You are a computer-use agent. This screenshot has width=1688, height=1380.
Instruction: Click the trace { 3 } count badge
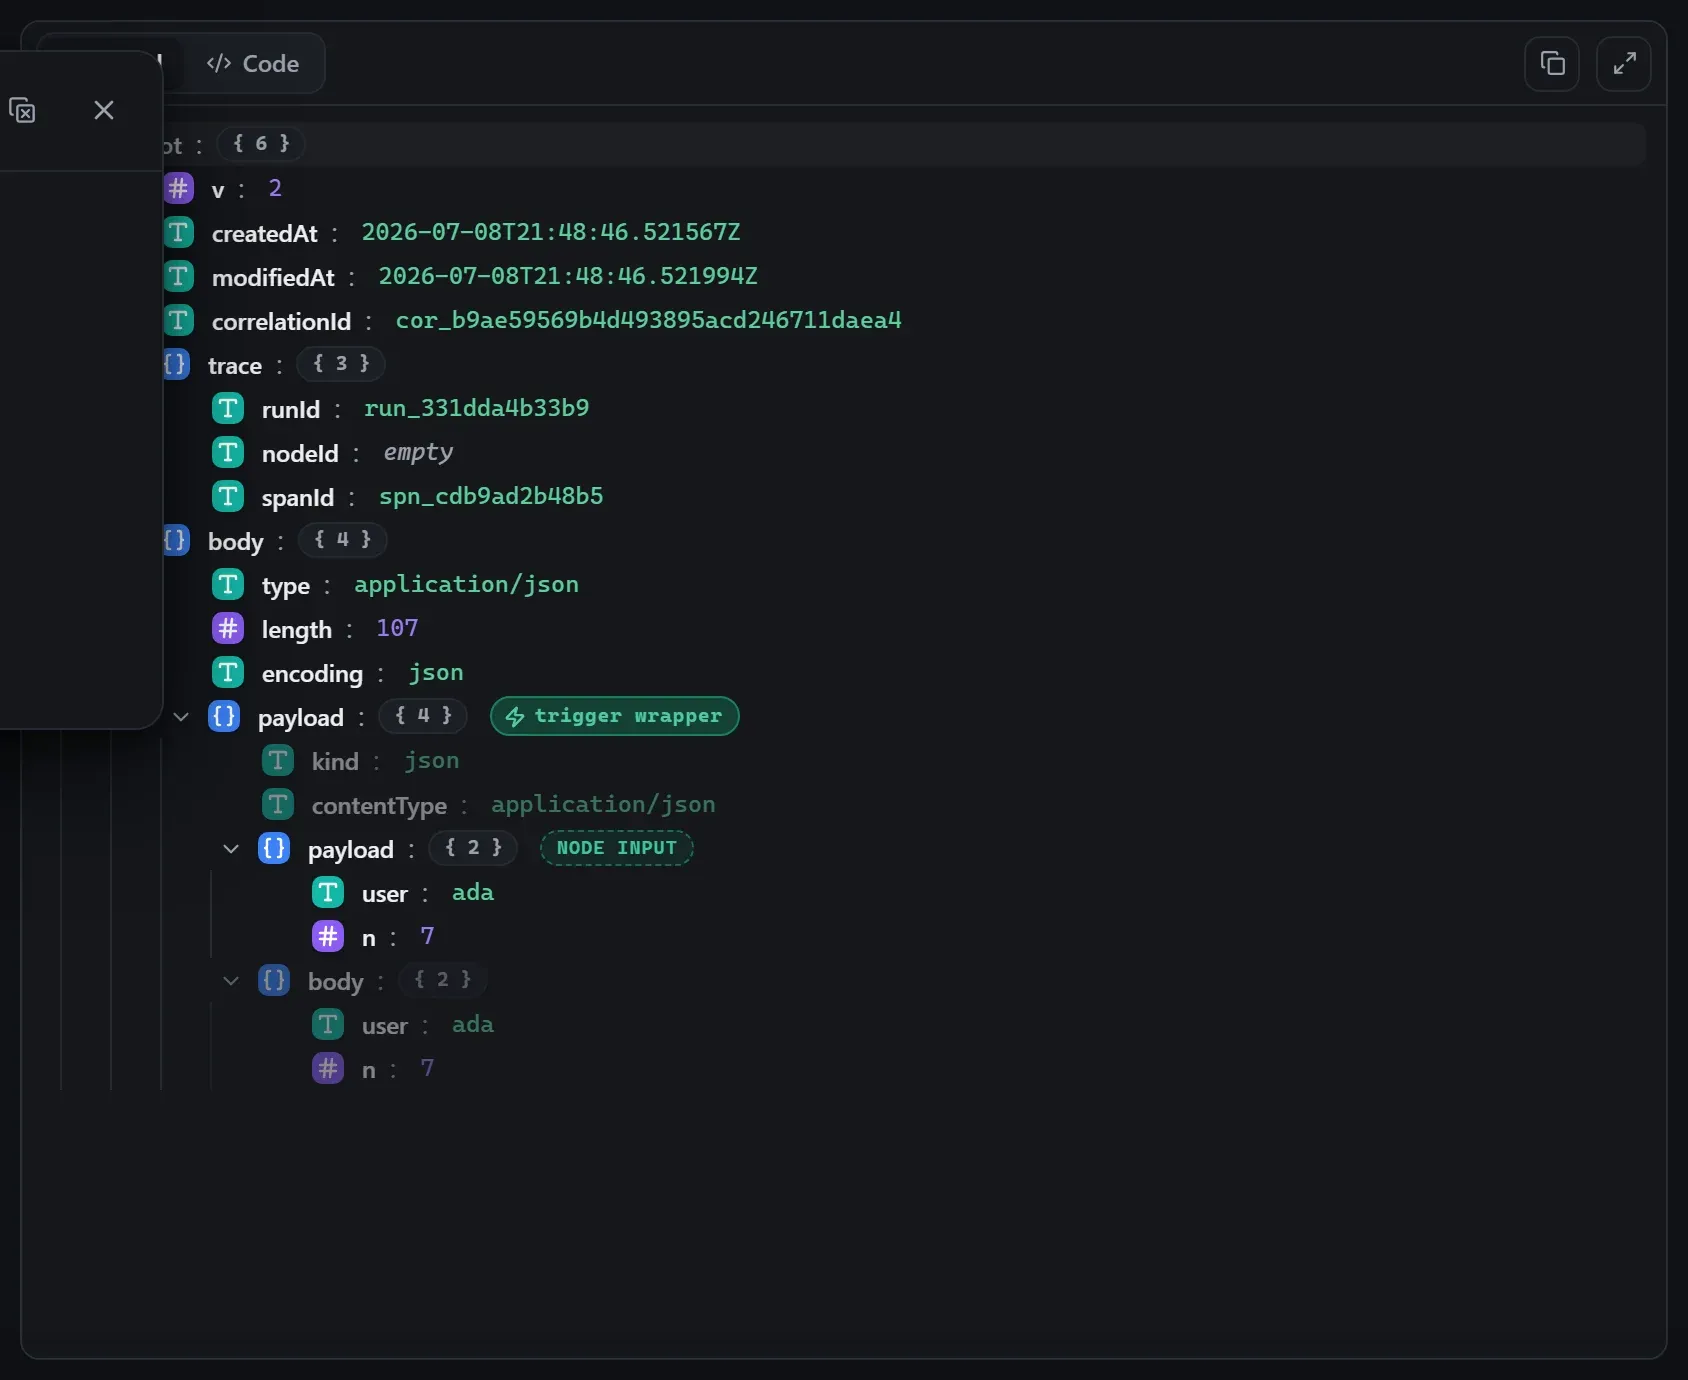(341, 363)
